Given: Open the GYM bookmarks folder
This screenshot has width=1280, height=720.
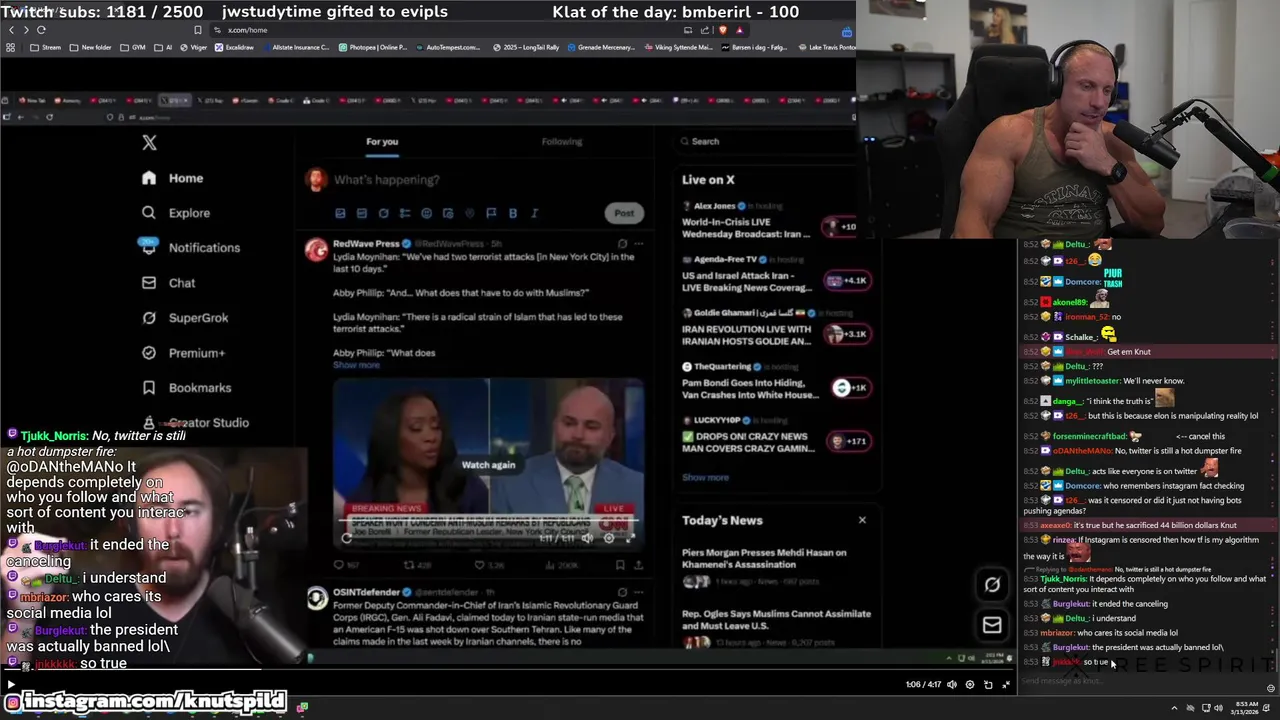Looking at the screenshot, I should pyautogui.click(x=133, y=47).
